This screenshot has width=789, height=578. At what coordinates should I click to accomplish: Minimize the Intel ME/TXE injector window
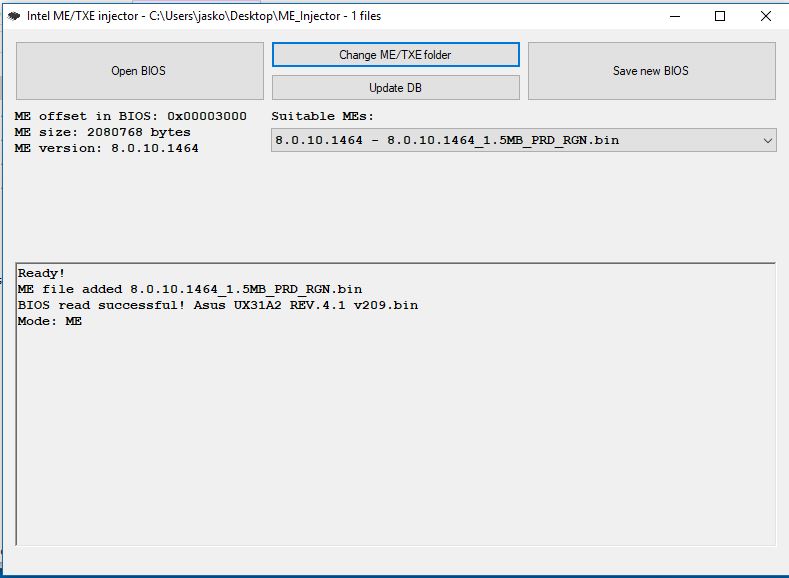[675, 16]
